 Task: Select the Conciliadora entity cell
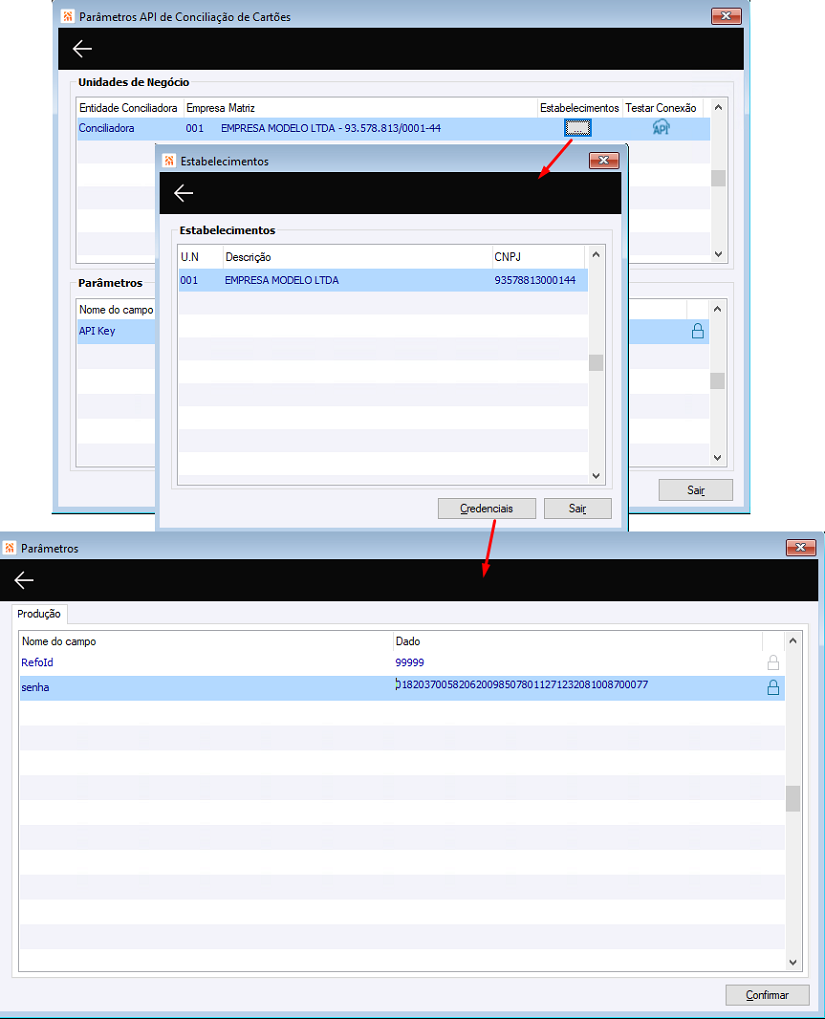coord(107,128)
